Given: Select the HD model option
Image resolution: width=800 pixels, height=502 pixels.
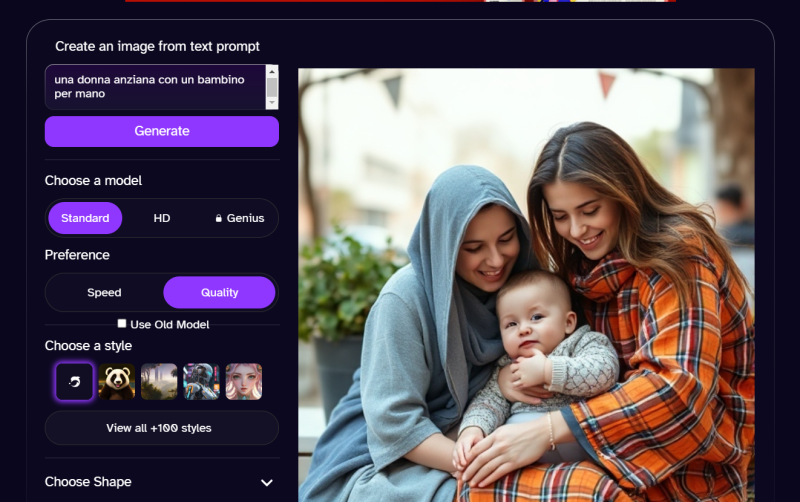Looking at the screenshot, I should (162, 218).
